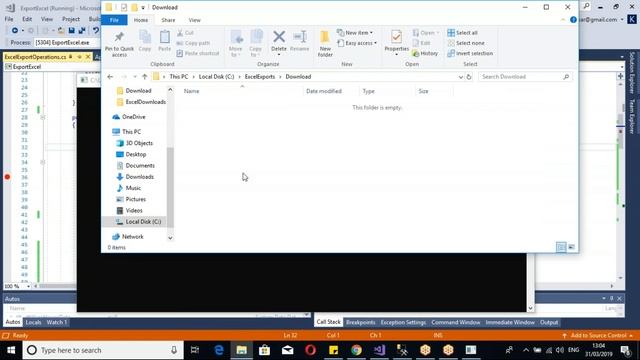Click Select none in the ribbon
The height and width of the screenshot is (360, 640).
point(466,43)
